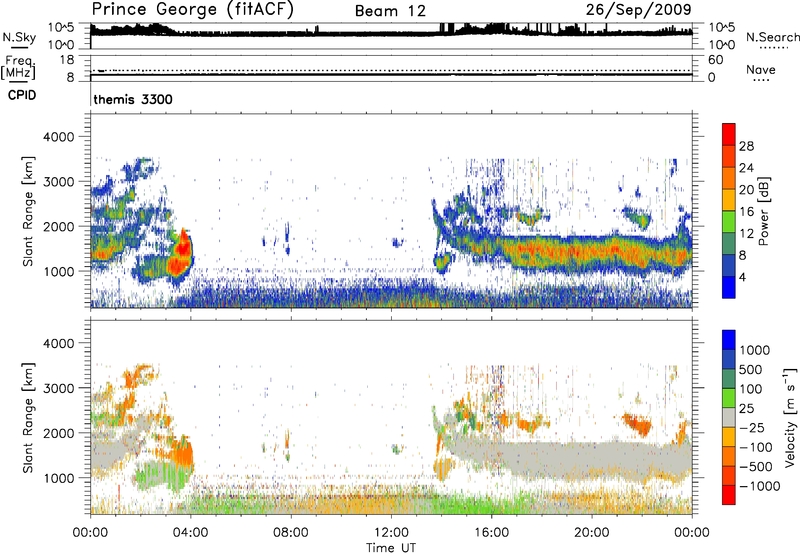Click the '4' power colorbar tick

pos(742,277)
